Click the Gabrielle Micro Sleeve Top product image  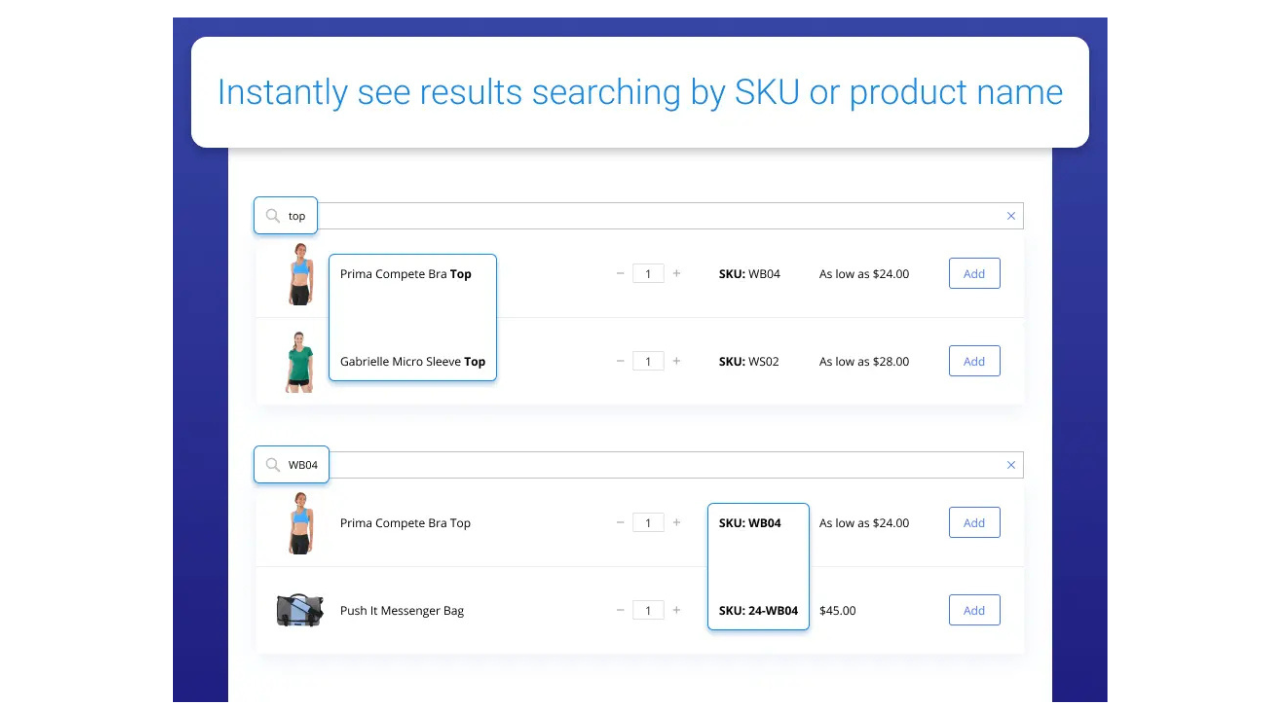[299, 361]
